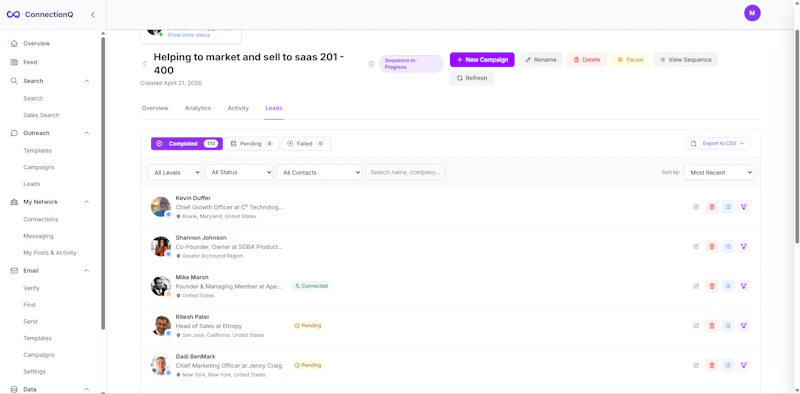Rename this campaign
800x394 pixels.
[541, 60]
